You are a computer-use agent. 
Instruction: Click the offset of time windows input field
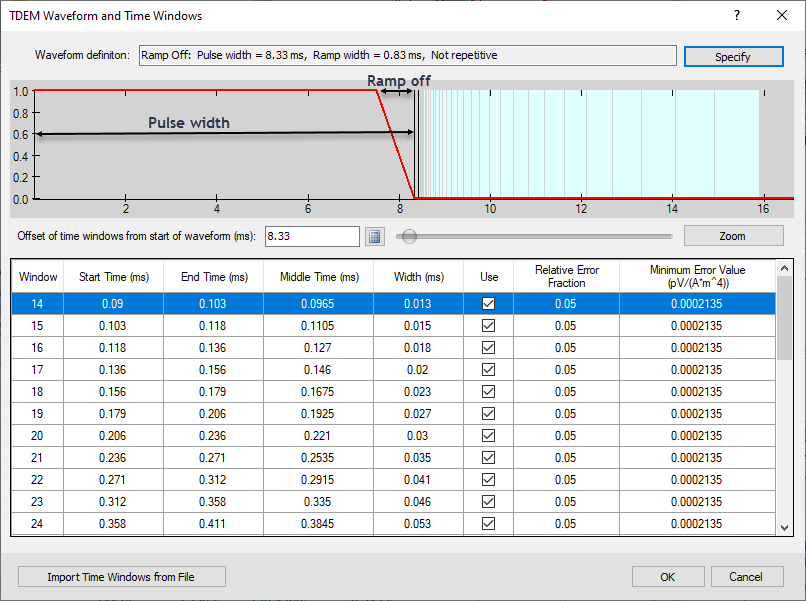(311, 236)
